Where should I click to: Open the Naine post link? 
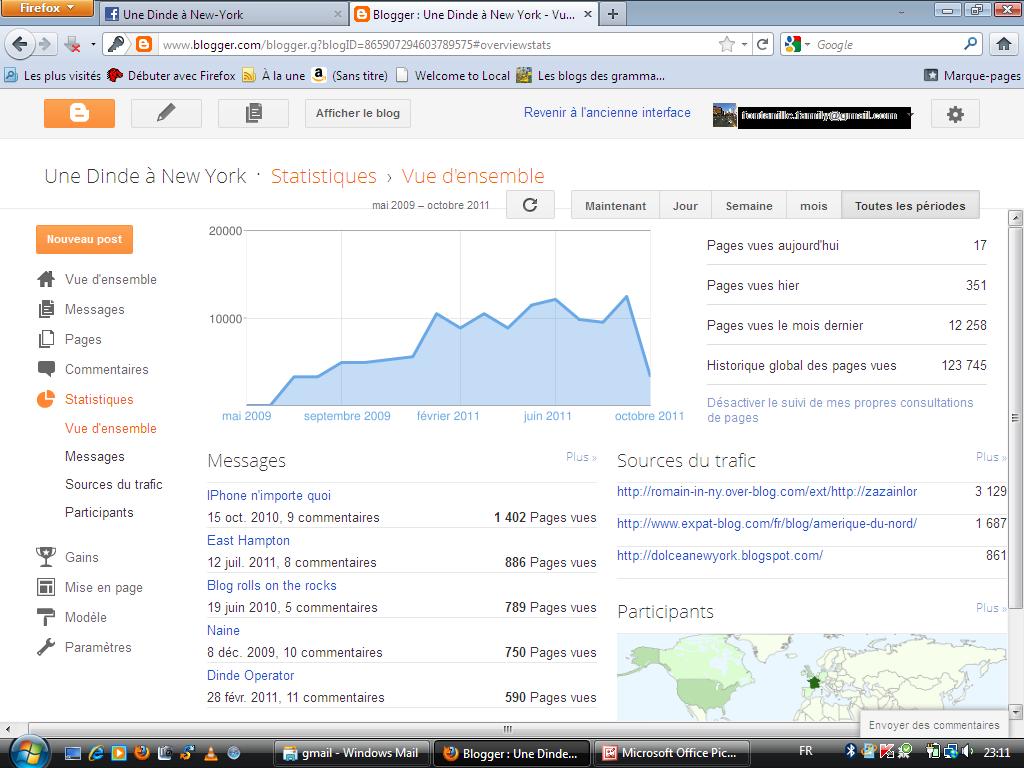223,630
